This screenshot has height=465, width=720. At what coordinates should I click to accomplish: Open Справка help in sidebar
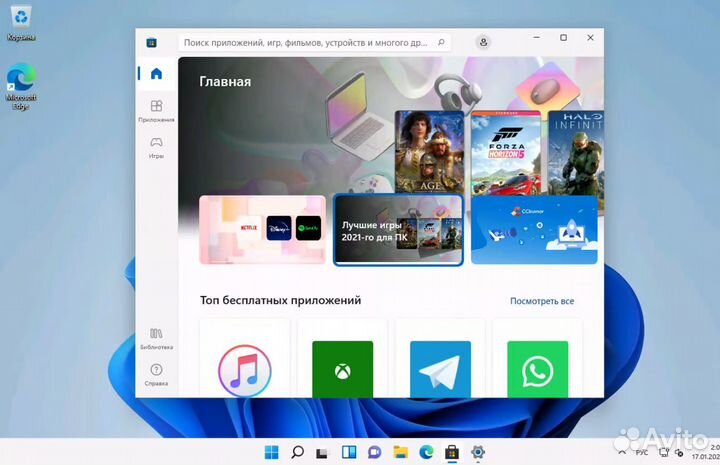[x=157, y=375]
